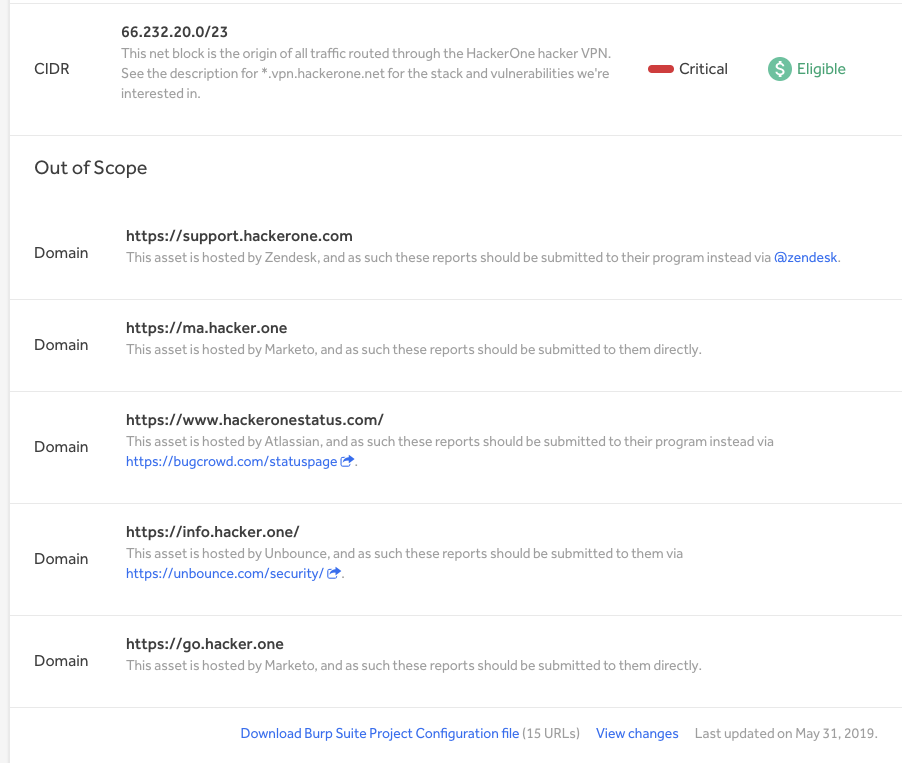The image size is (902, 763).
Task: Click Last updated on May 31, 2019 text
Action: [786, 734]
